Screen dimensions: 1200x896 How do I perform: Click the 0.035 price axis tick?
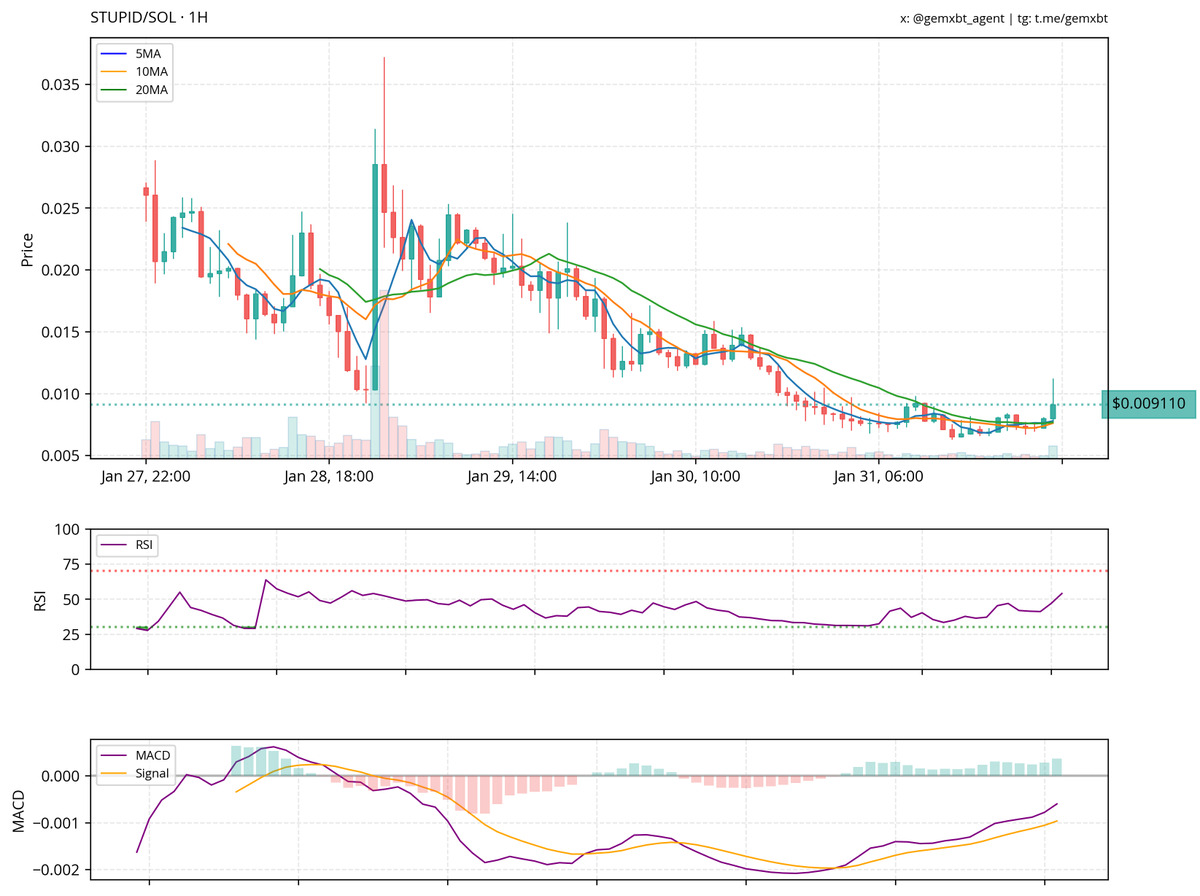pyautogui.click(x=60, y=85)
